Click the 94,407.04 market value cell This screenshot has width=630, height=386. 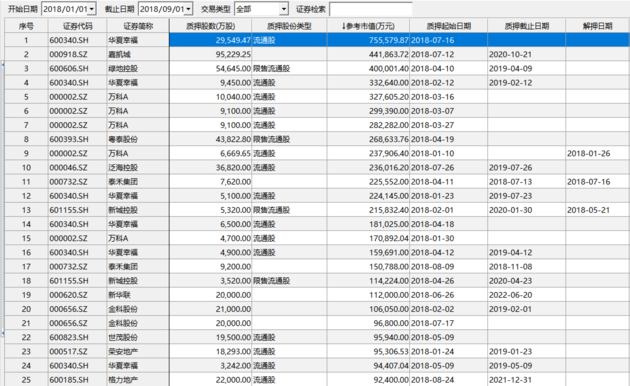tap(368, 365)
